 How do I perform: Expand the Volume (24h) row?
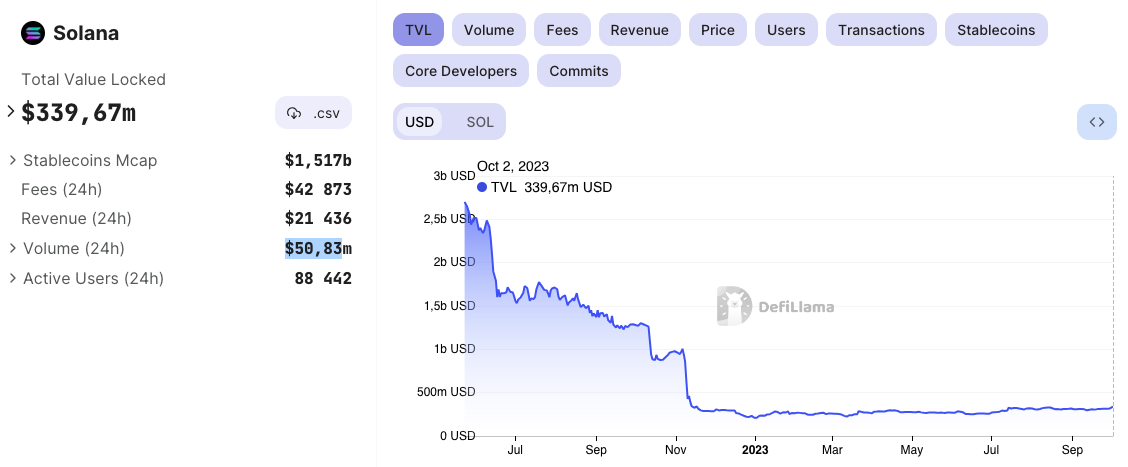coord(12,248)
